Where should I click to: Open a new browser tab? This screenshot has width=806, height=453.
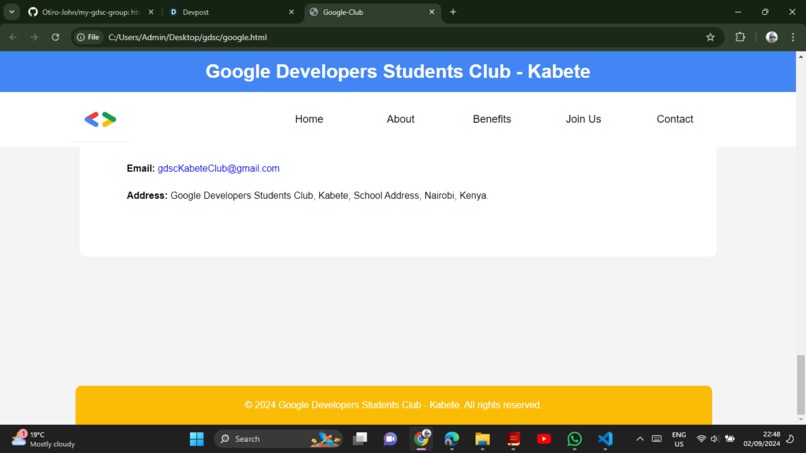[x=453, y=12]
